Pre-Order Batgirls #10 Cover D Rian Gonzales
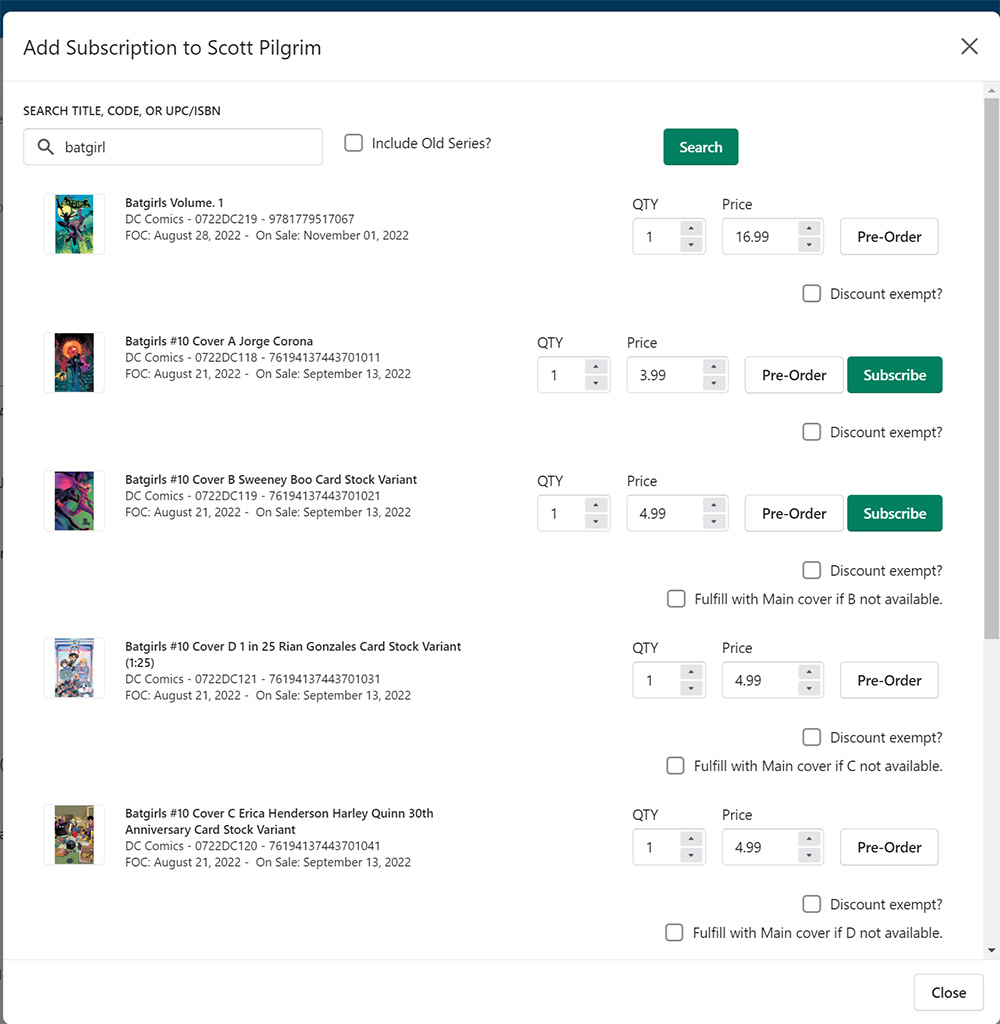1000x1024 pixels. coord(889,680)
